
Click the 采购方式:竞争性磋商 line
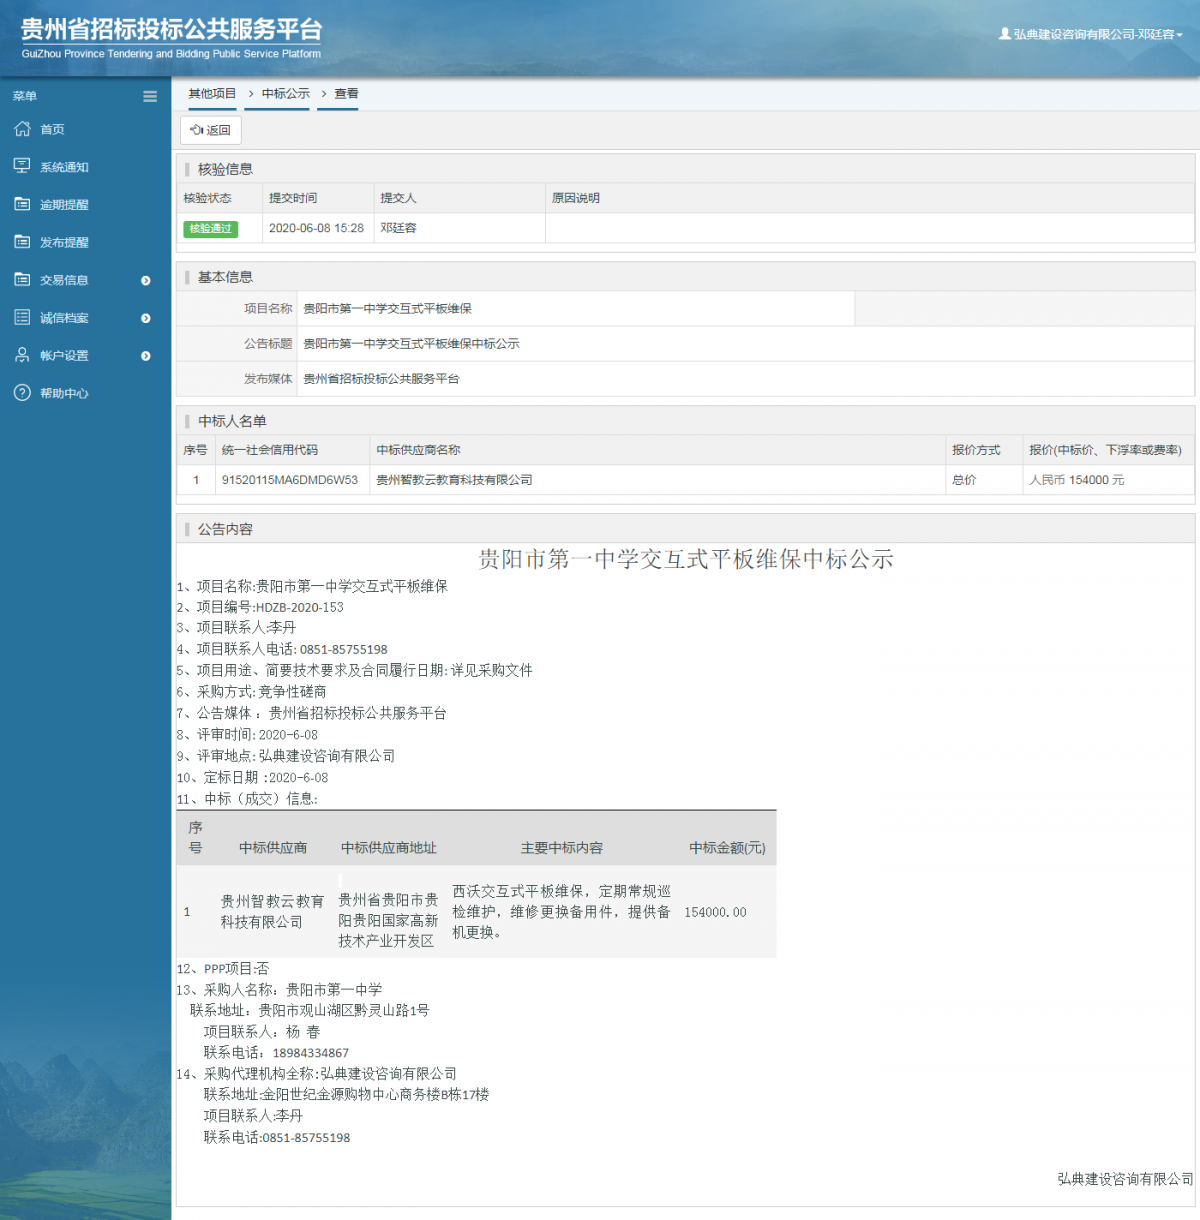251,692
